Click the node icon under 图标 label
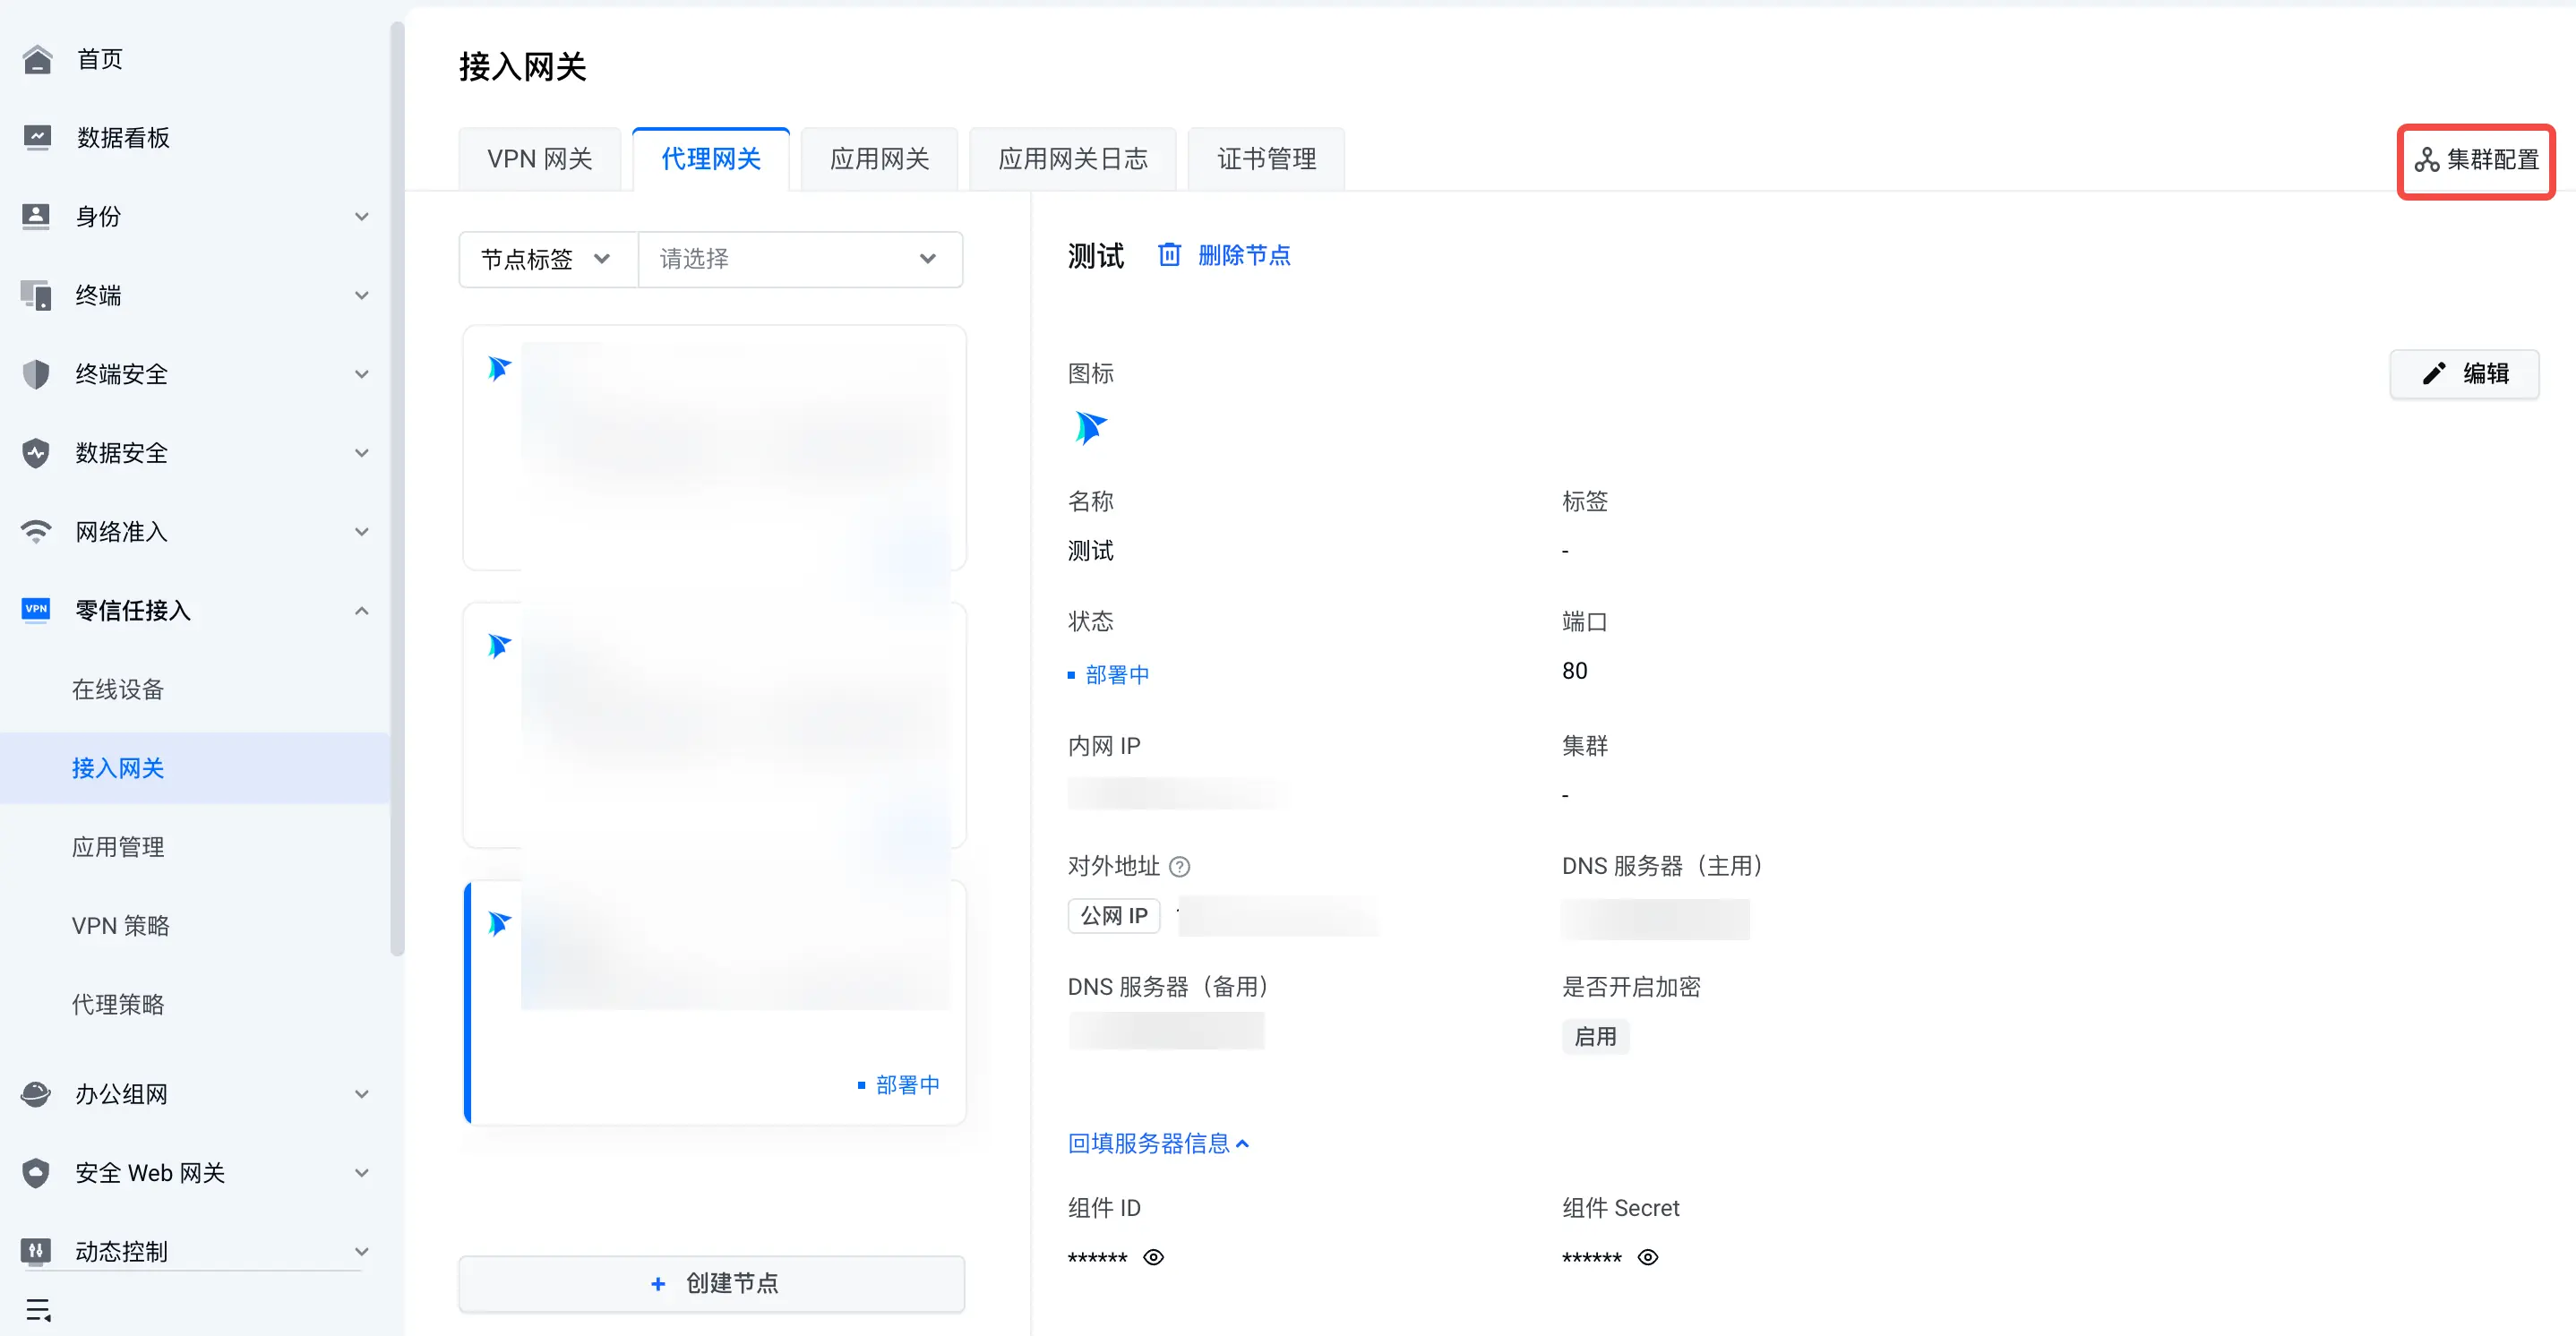2576x1336 pixels. pos(1090,427)
